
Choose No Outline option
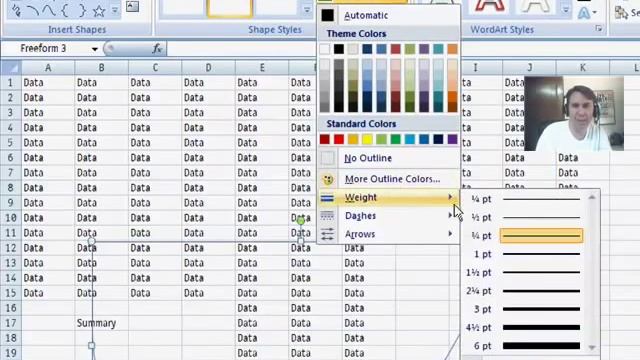pos(388,158)
